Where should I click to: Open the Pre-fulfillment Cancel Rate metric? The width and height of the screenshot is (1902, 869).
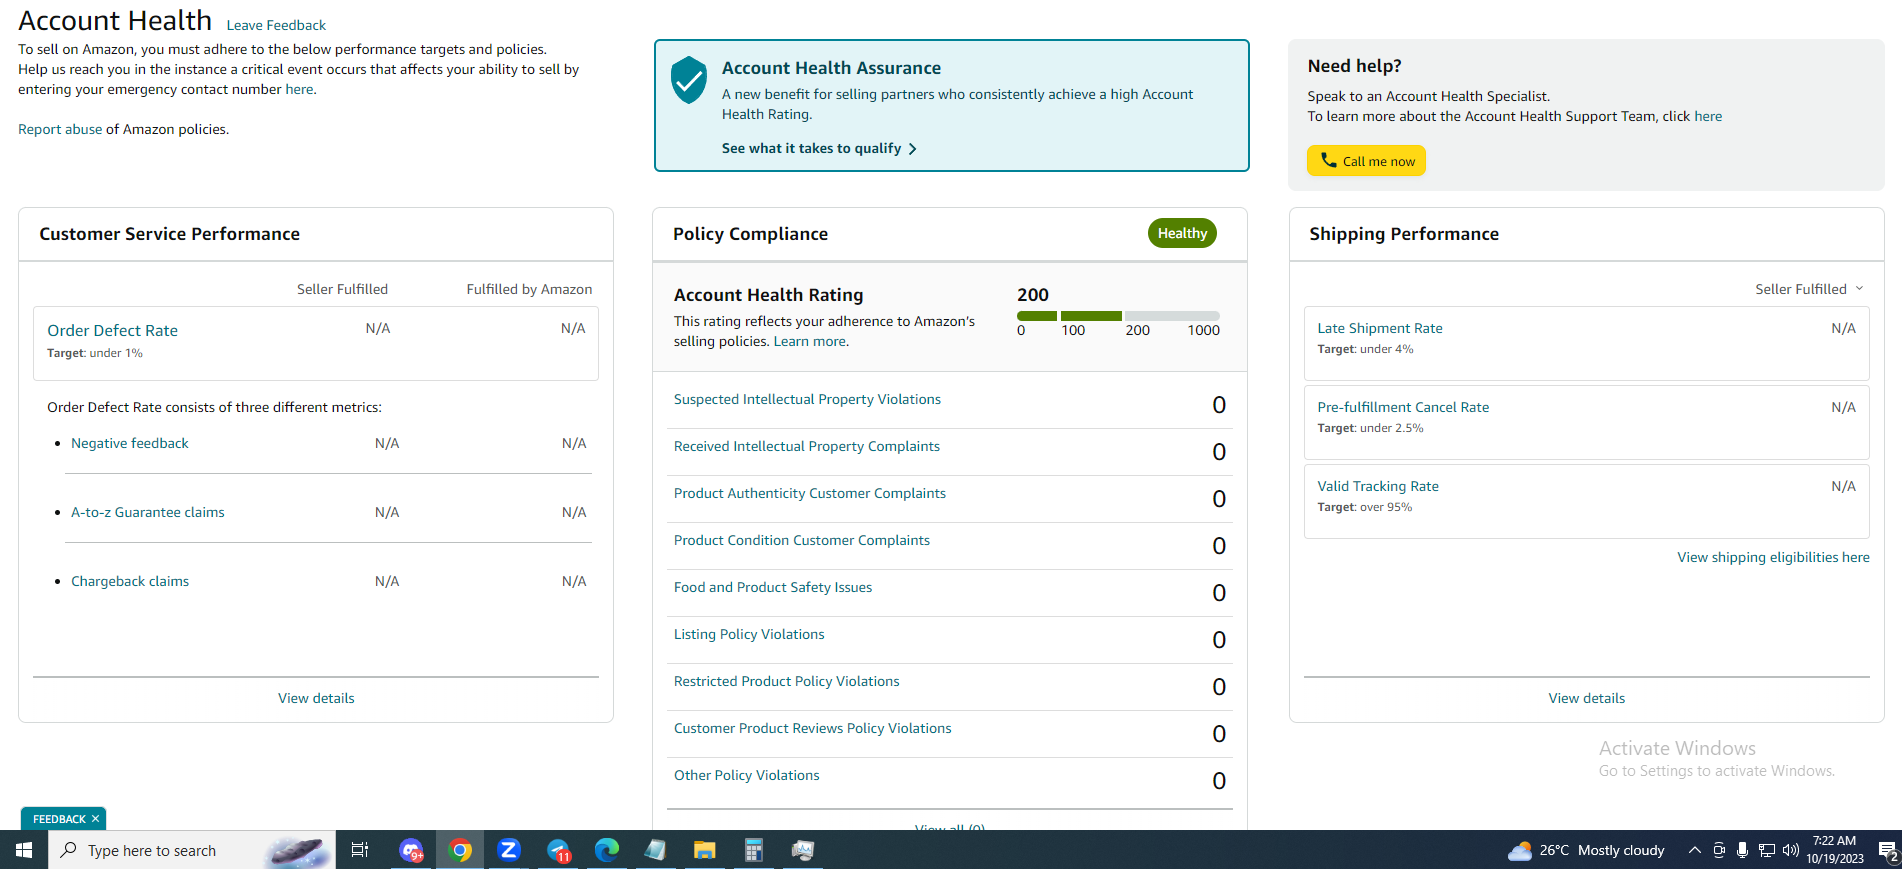click(1403, 407)
